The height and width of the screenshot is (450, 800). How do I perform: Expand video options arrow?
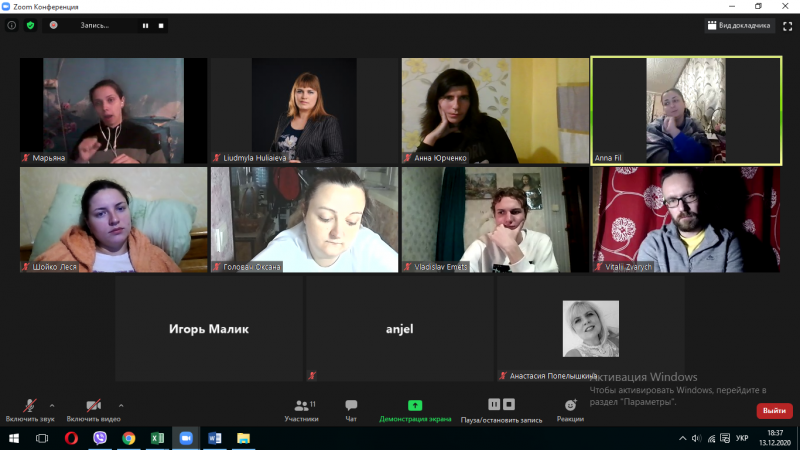[x=121, y=406]
